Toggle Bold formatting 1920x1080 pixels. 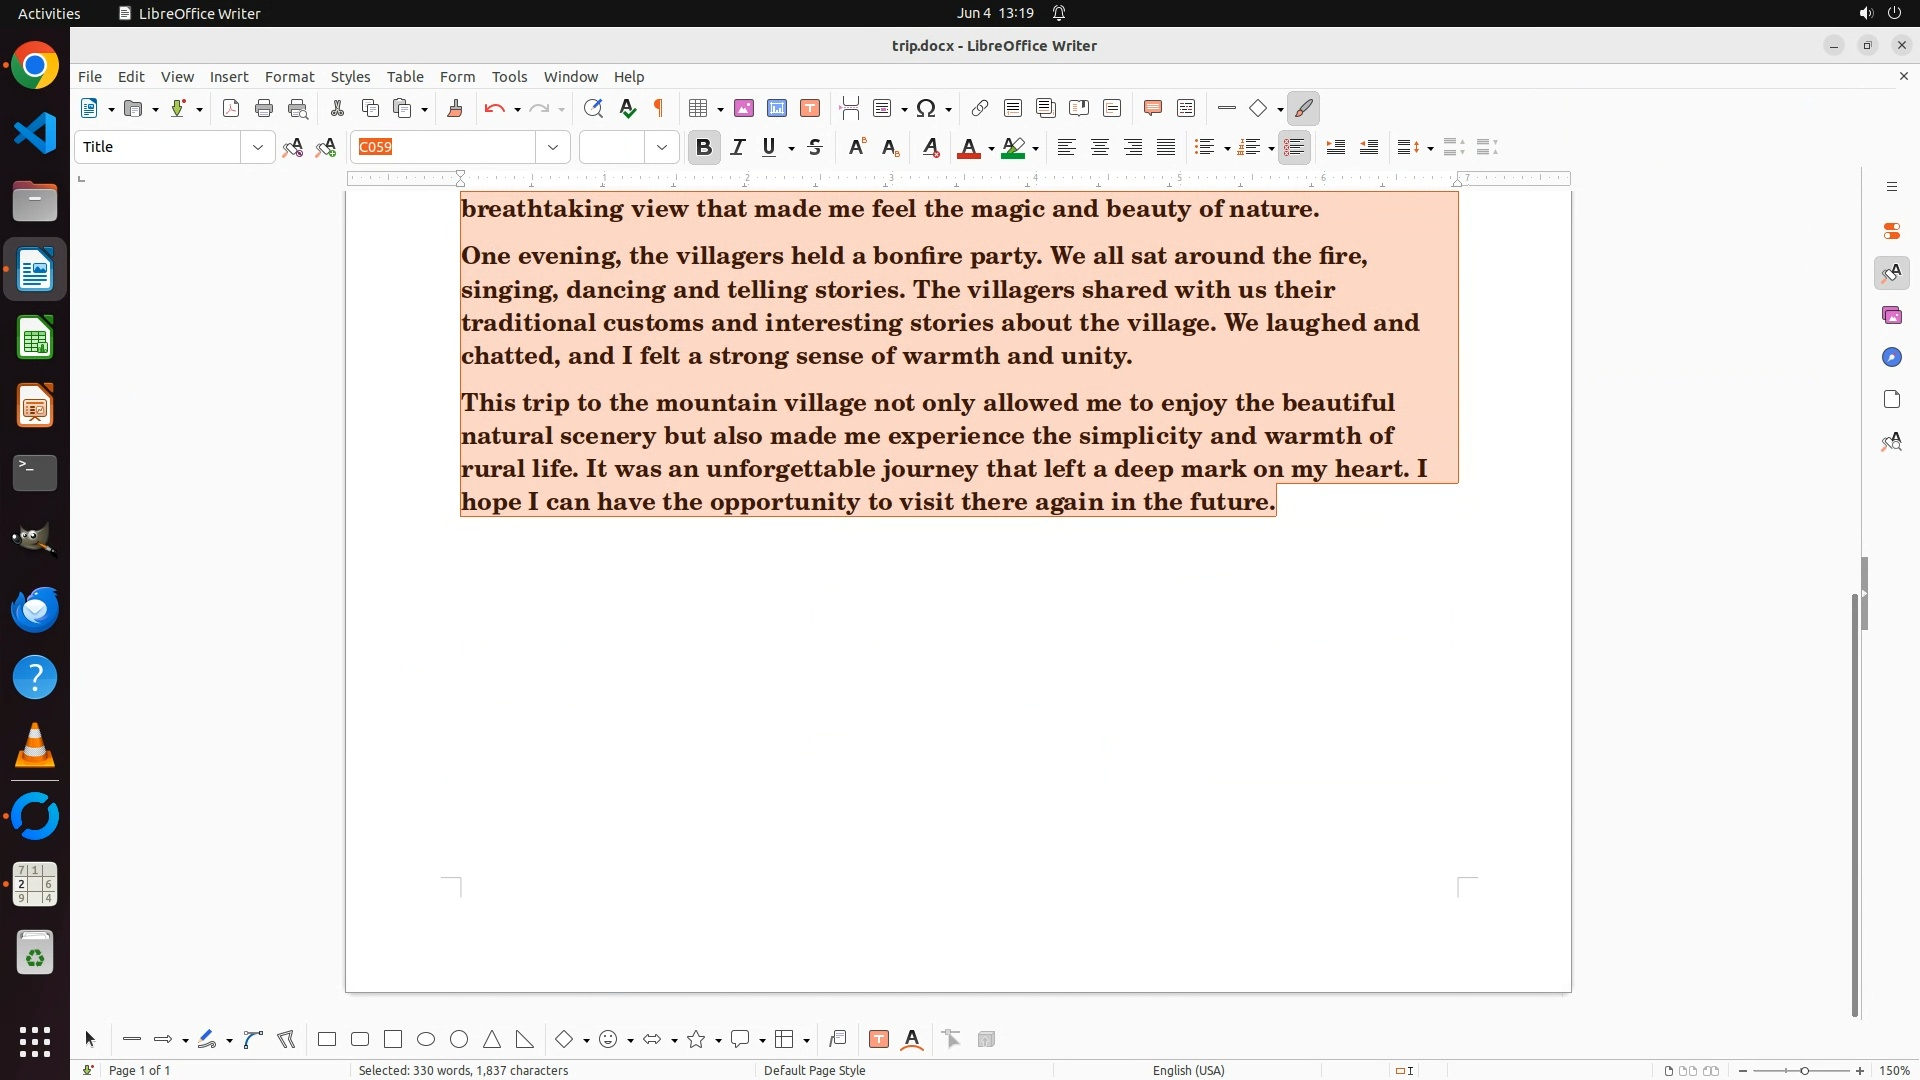click(x=704, y=148)
